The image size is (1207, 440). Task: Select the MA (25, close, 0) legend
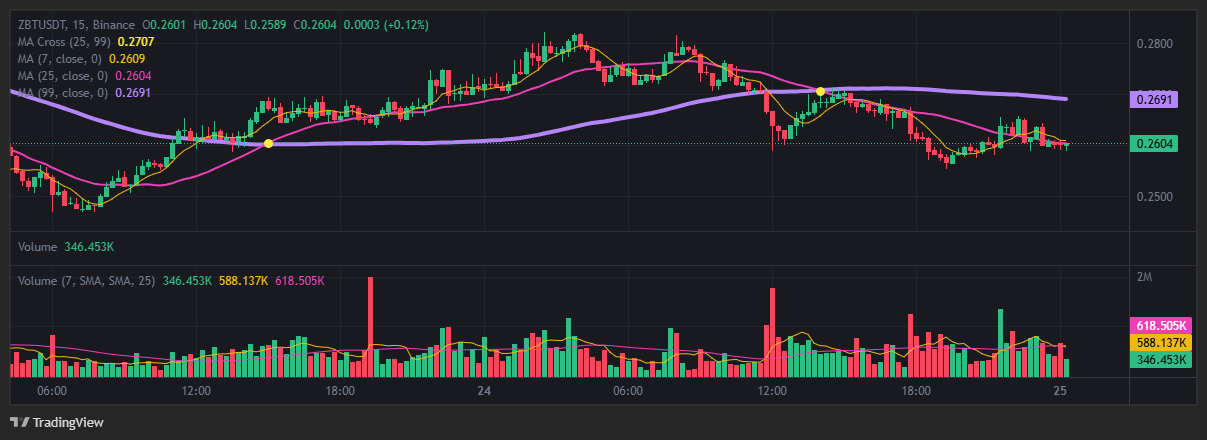point(64,76)
